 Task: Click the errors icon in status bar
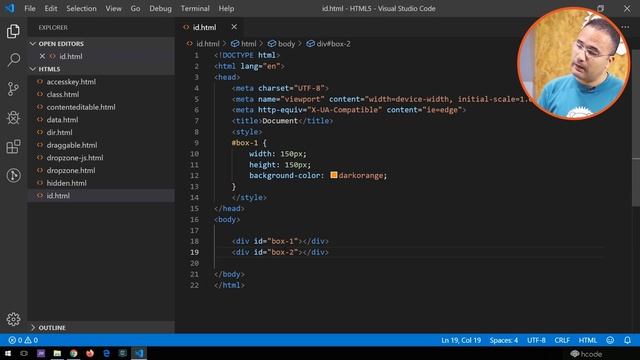click(x=12, y=340)
